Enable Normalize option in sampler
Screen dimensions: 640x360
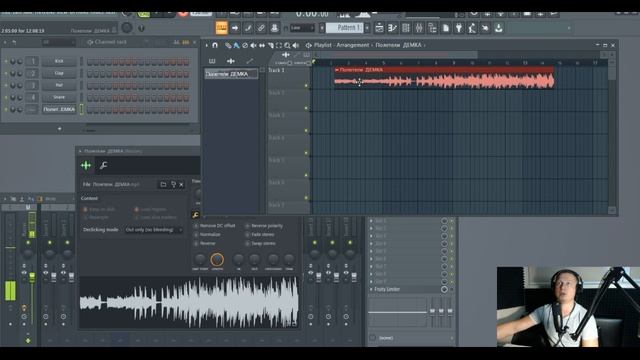pos(207,235)
